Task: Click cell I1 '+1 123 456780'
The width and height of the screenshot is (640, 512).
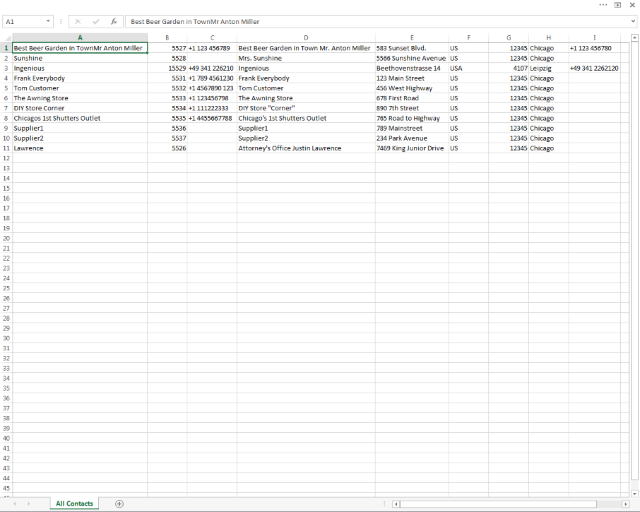Action: 595,48
